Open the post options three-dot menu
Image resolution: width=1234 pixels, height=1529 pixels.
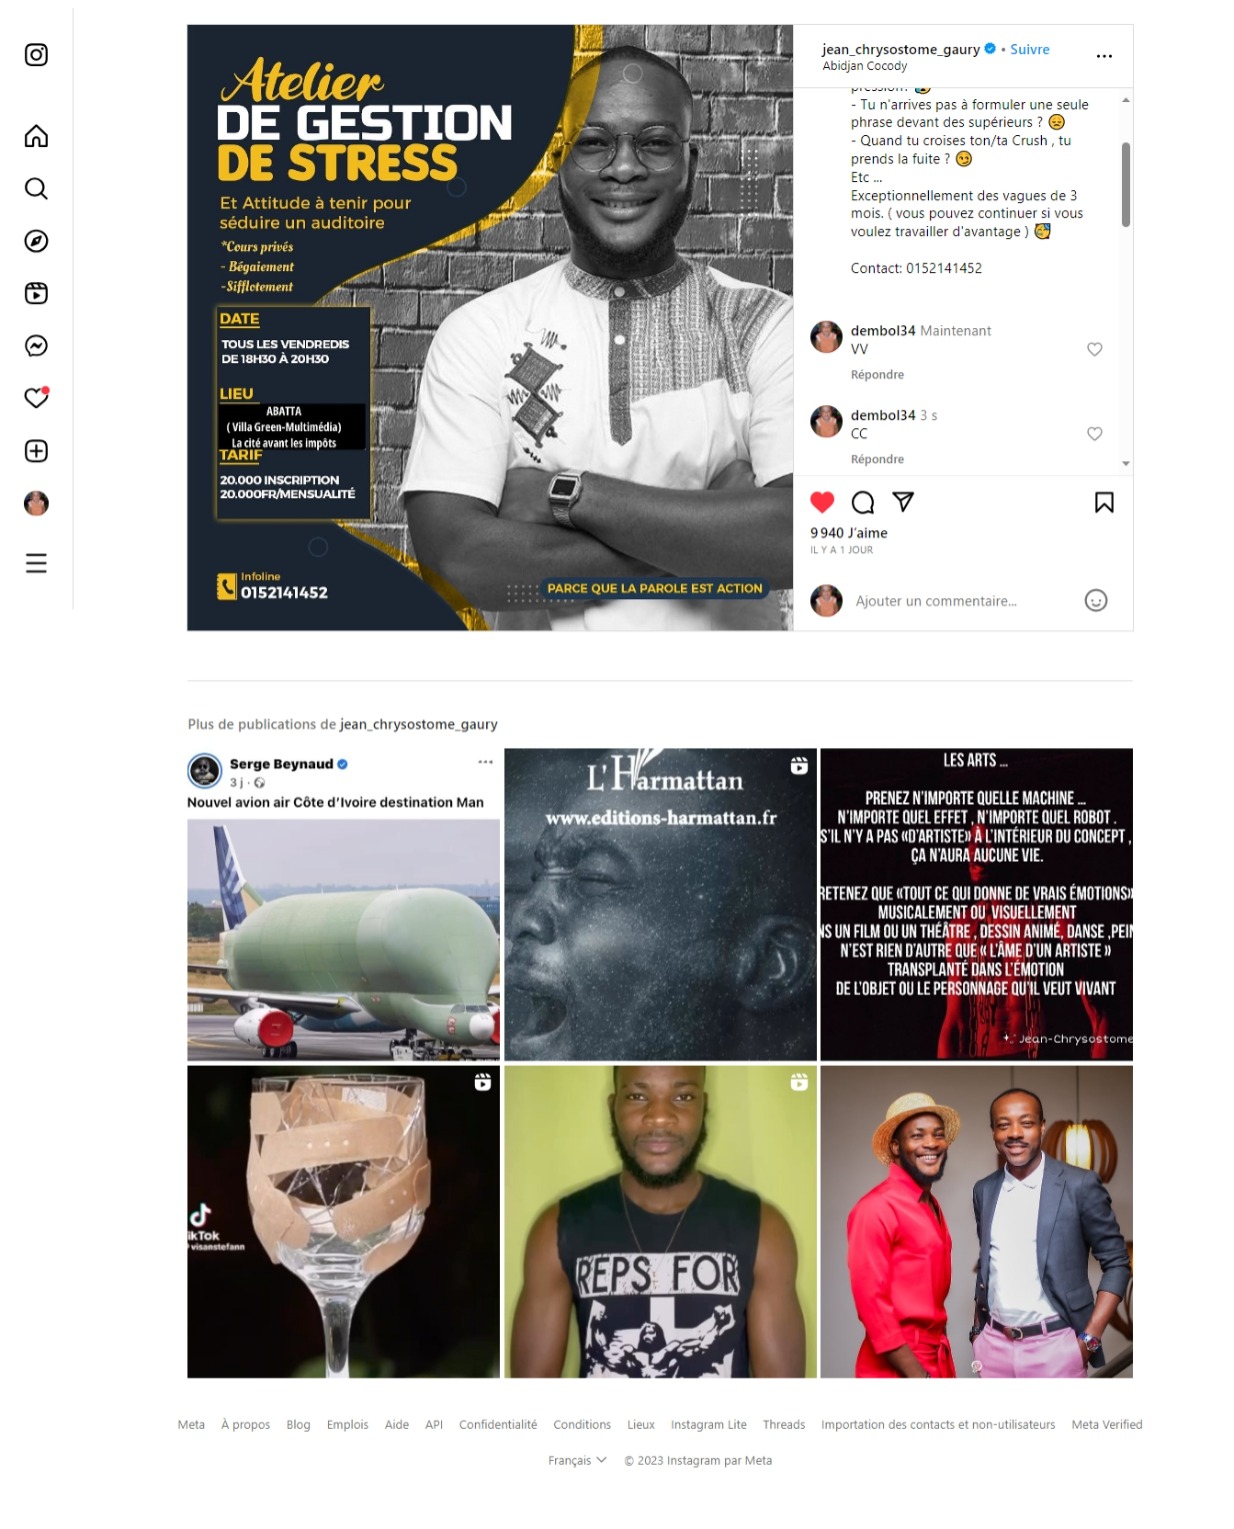tap(1104, 56)
